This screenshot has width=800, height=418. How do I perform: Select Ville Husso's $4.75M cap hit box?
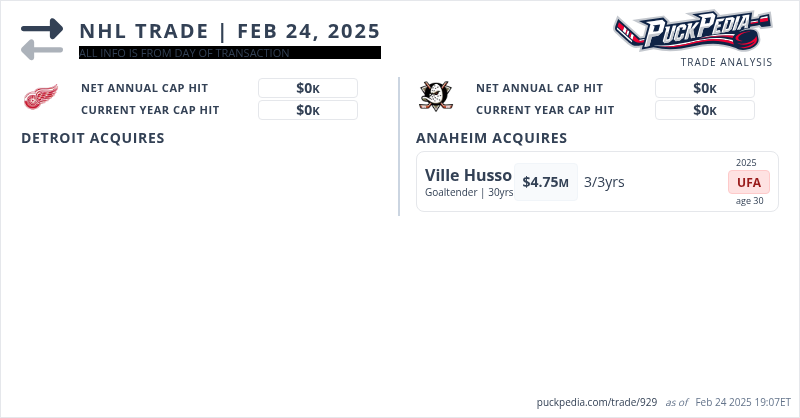(x=545, y=182)
